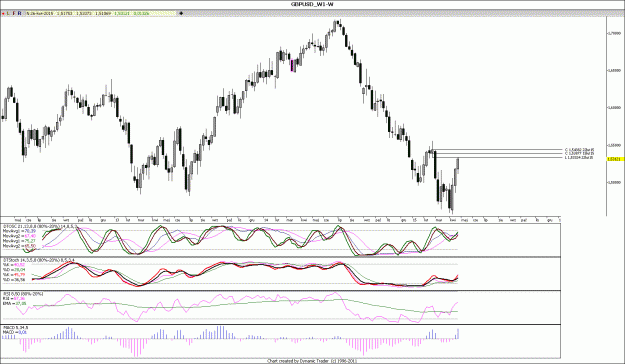The width and height of the screenshot is (625, 364).
Task: Click the green percent change value in data bar
Action: [x=142, y=13]
